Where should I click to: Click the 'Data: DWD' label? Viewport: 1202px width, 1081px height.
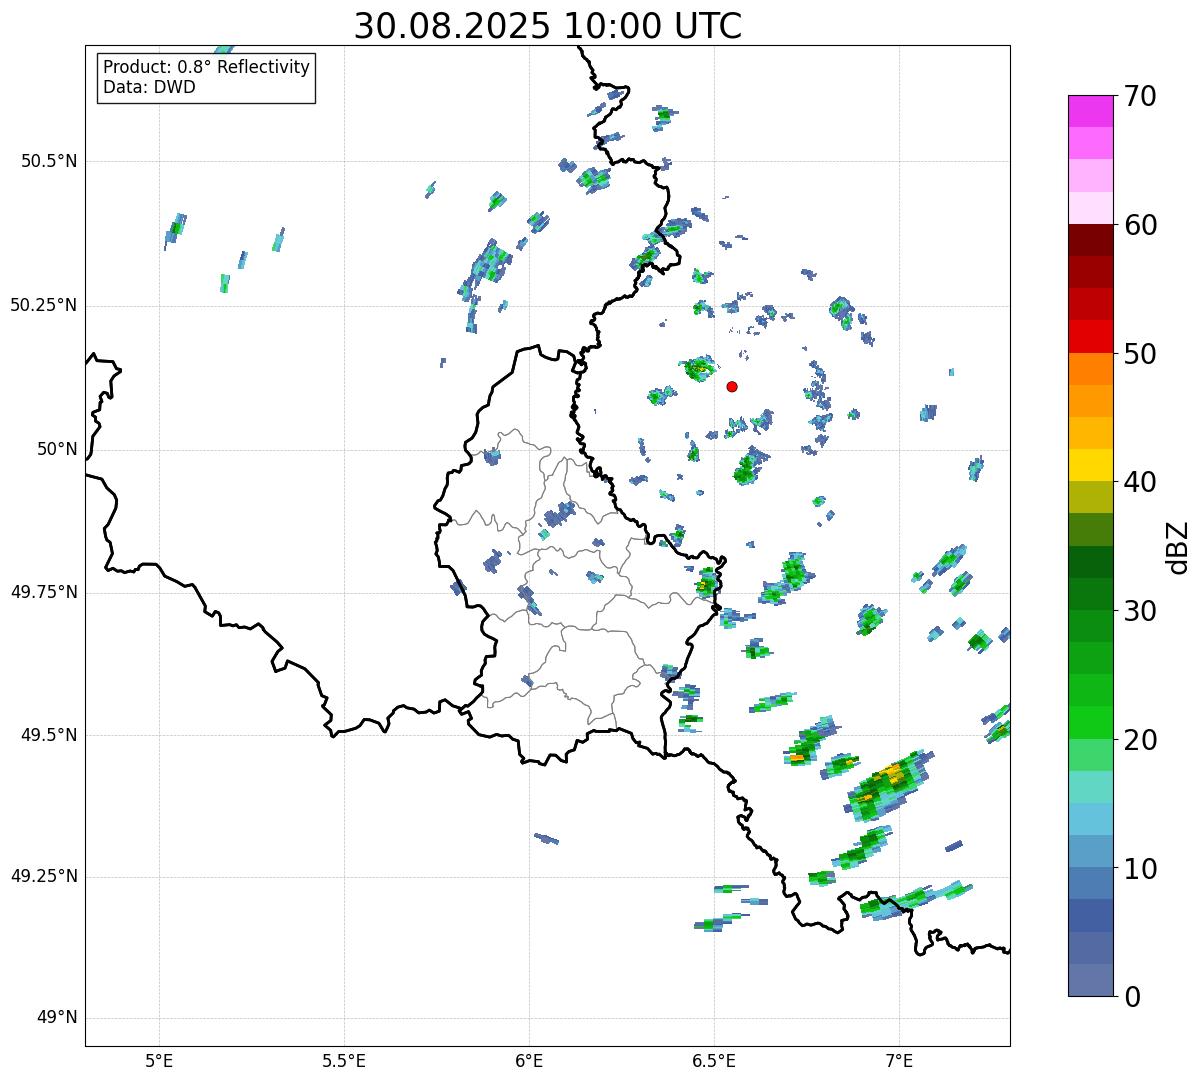149,87
